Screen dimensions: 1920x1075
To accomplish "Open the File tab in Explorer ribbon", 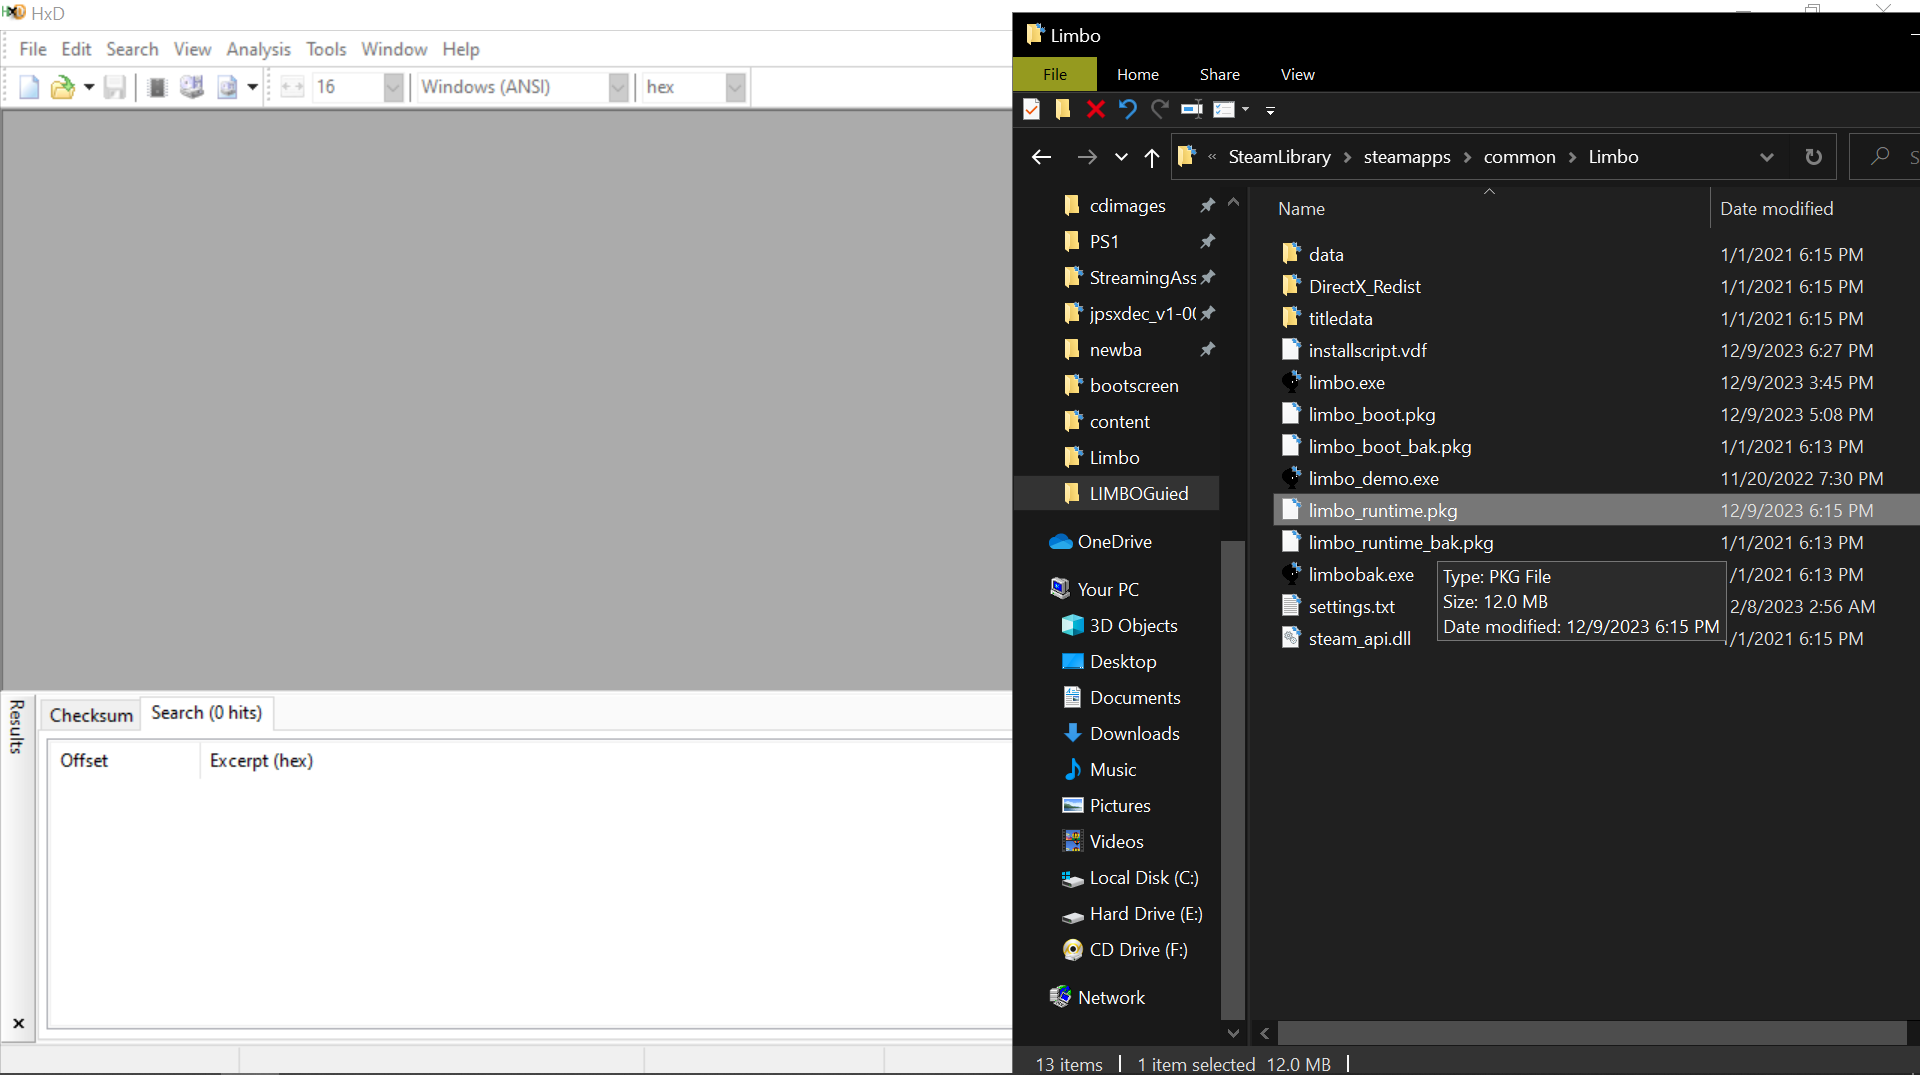I will [x=1055, y=74].
